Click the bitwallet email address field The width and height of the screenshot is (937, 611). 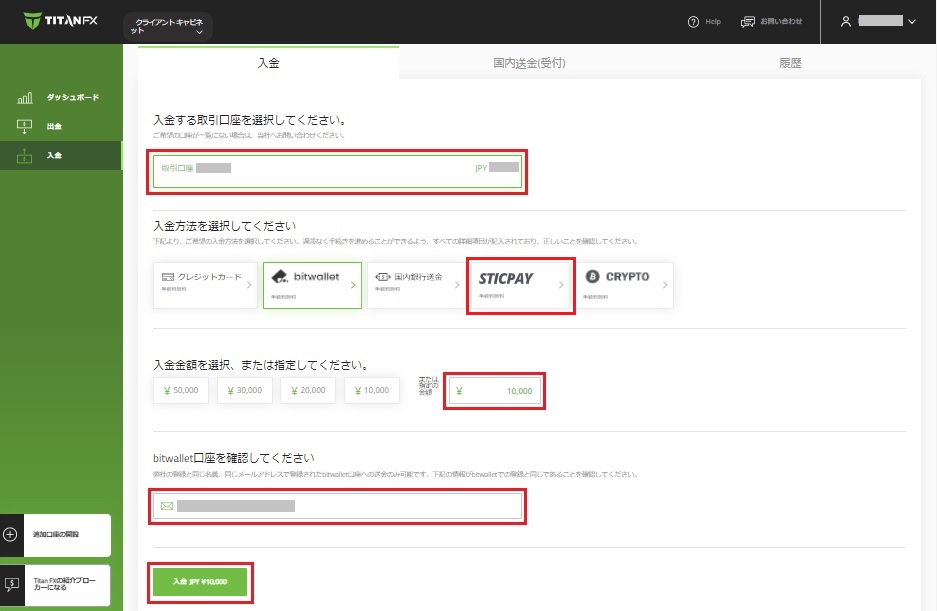(337, 506)
